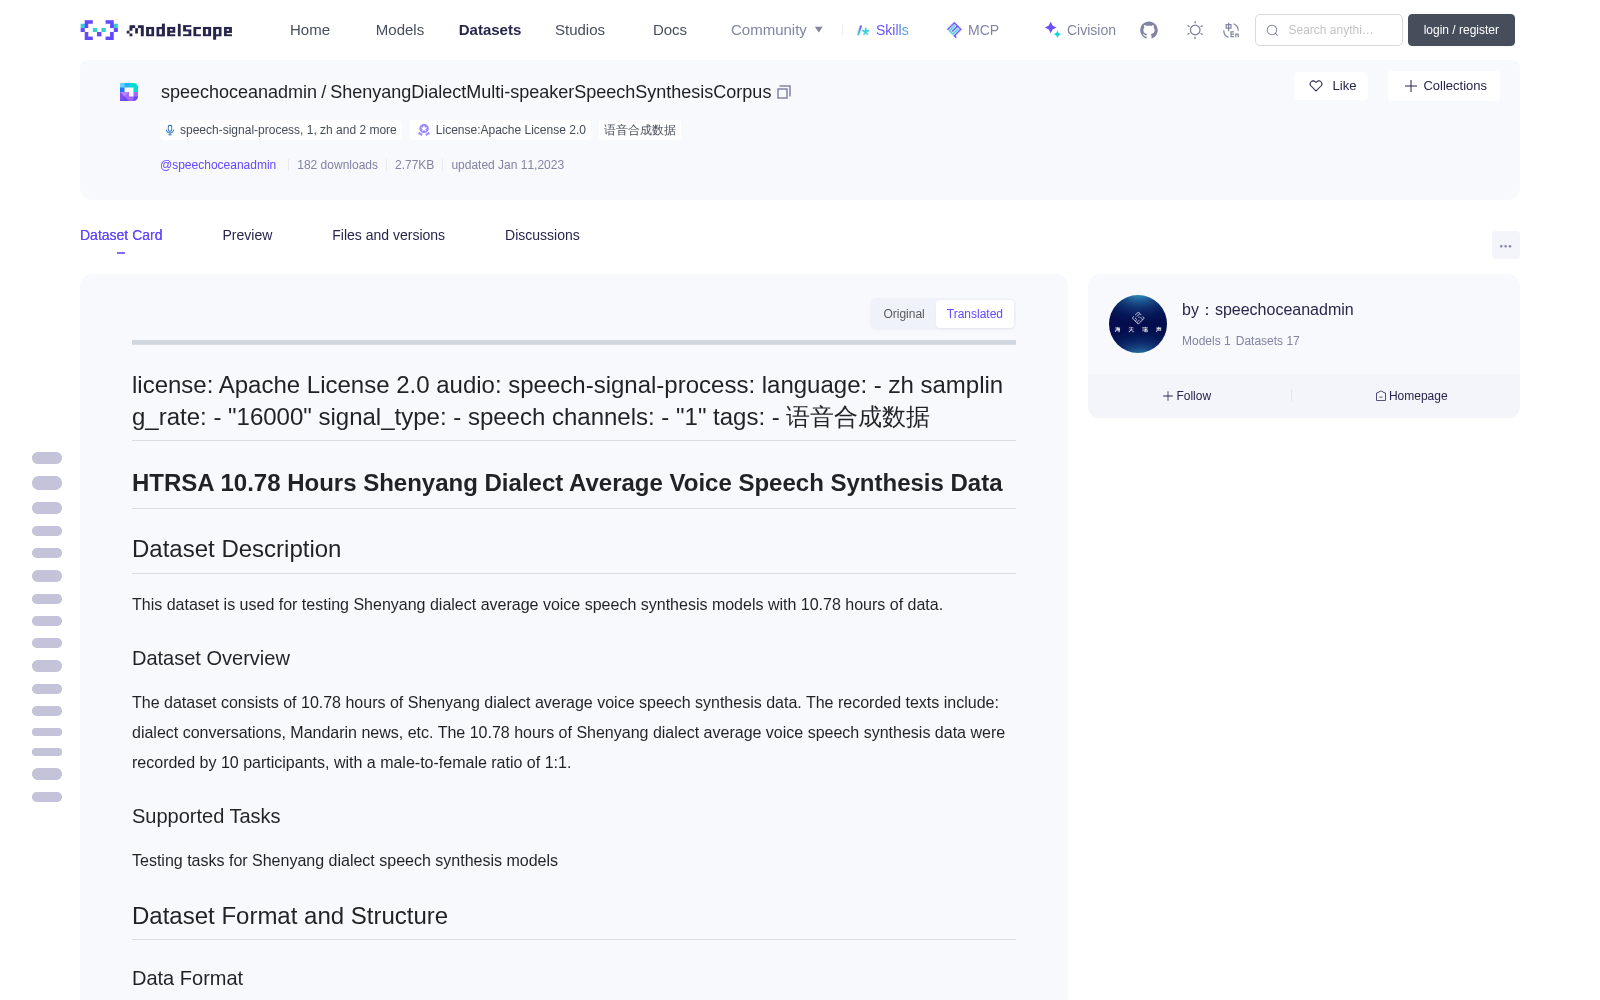Jump via first outline marker in left sidebar
The height and width of the screenshot is (1000, 1600).
(x=47, y=458)
